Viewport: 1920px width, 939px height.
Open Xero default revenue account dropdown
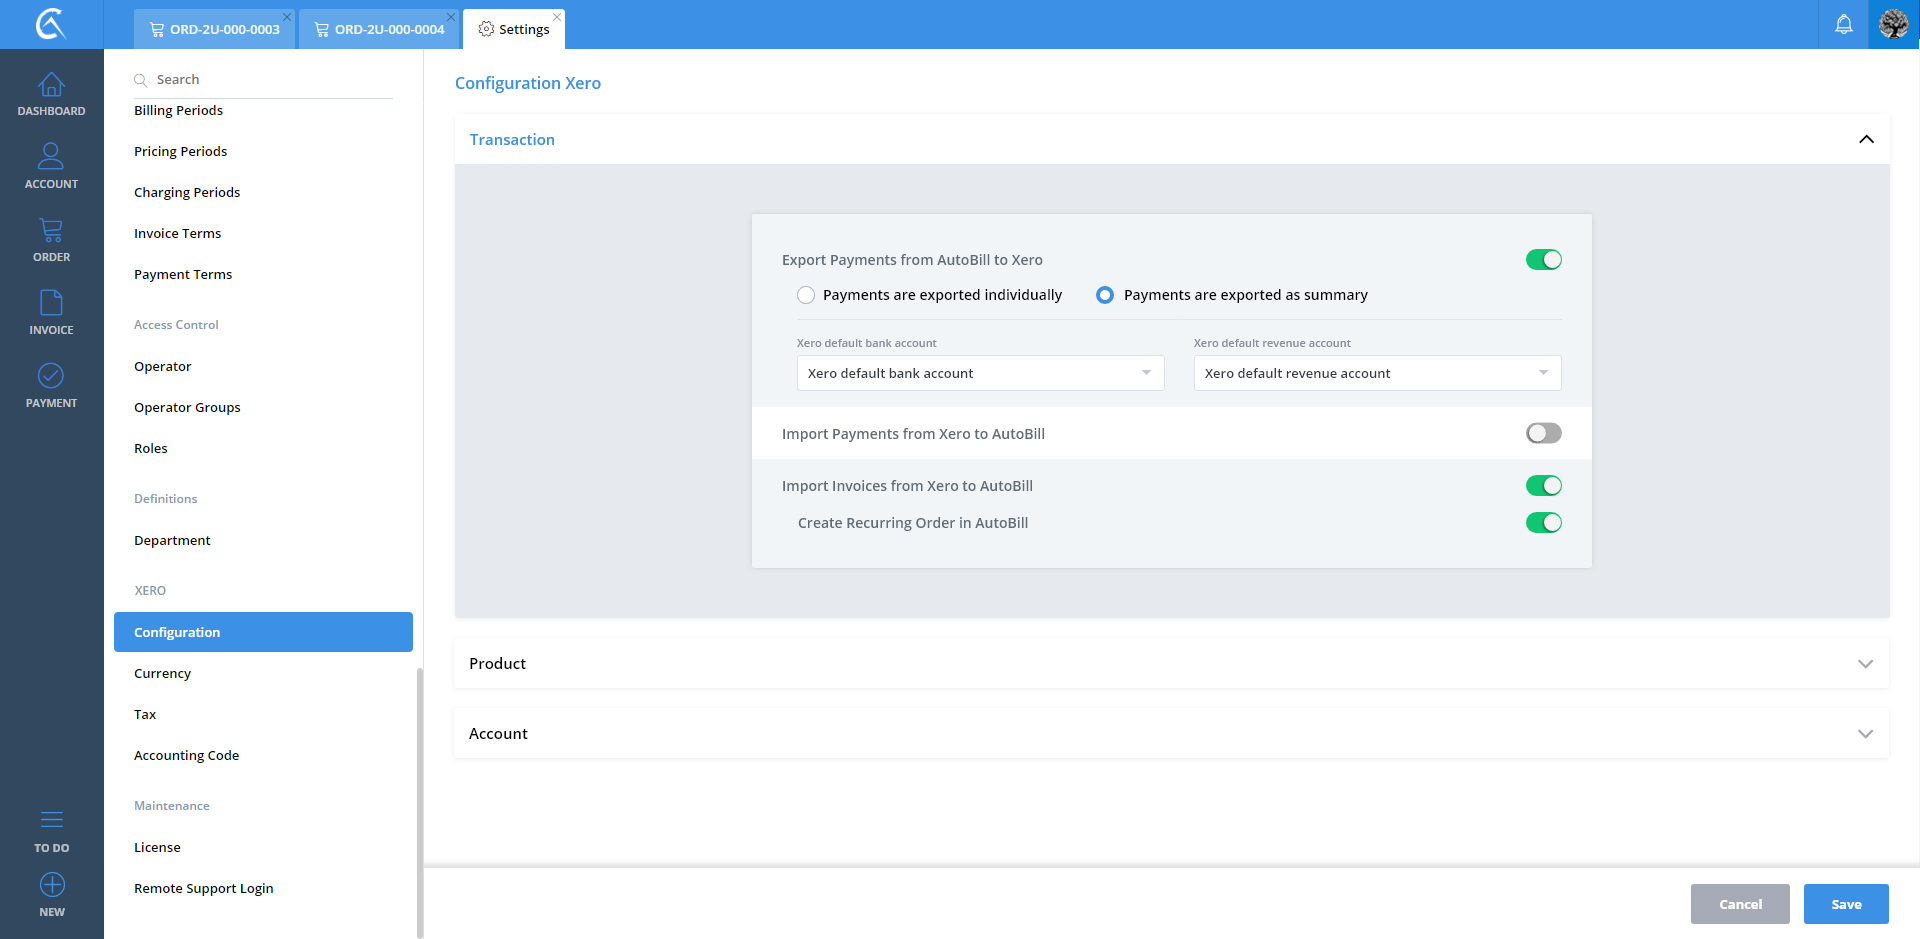(1377, 373)
